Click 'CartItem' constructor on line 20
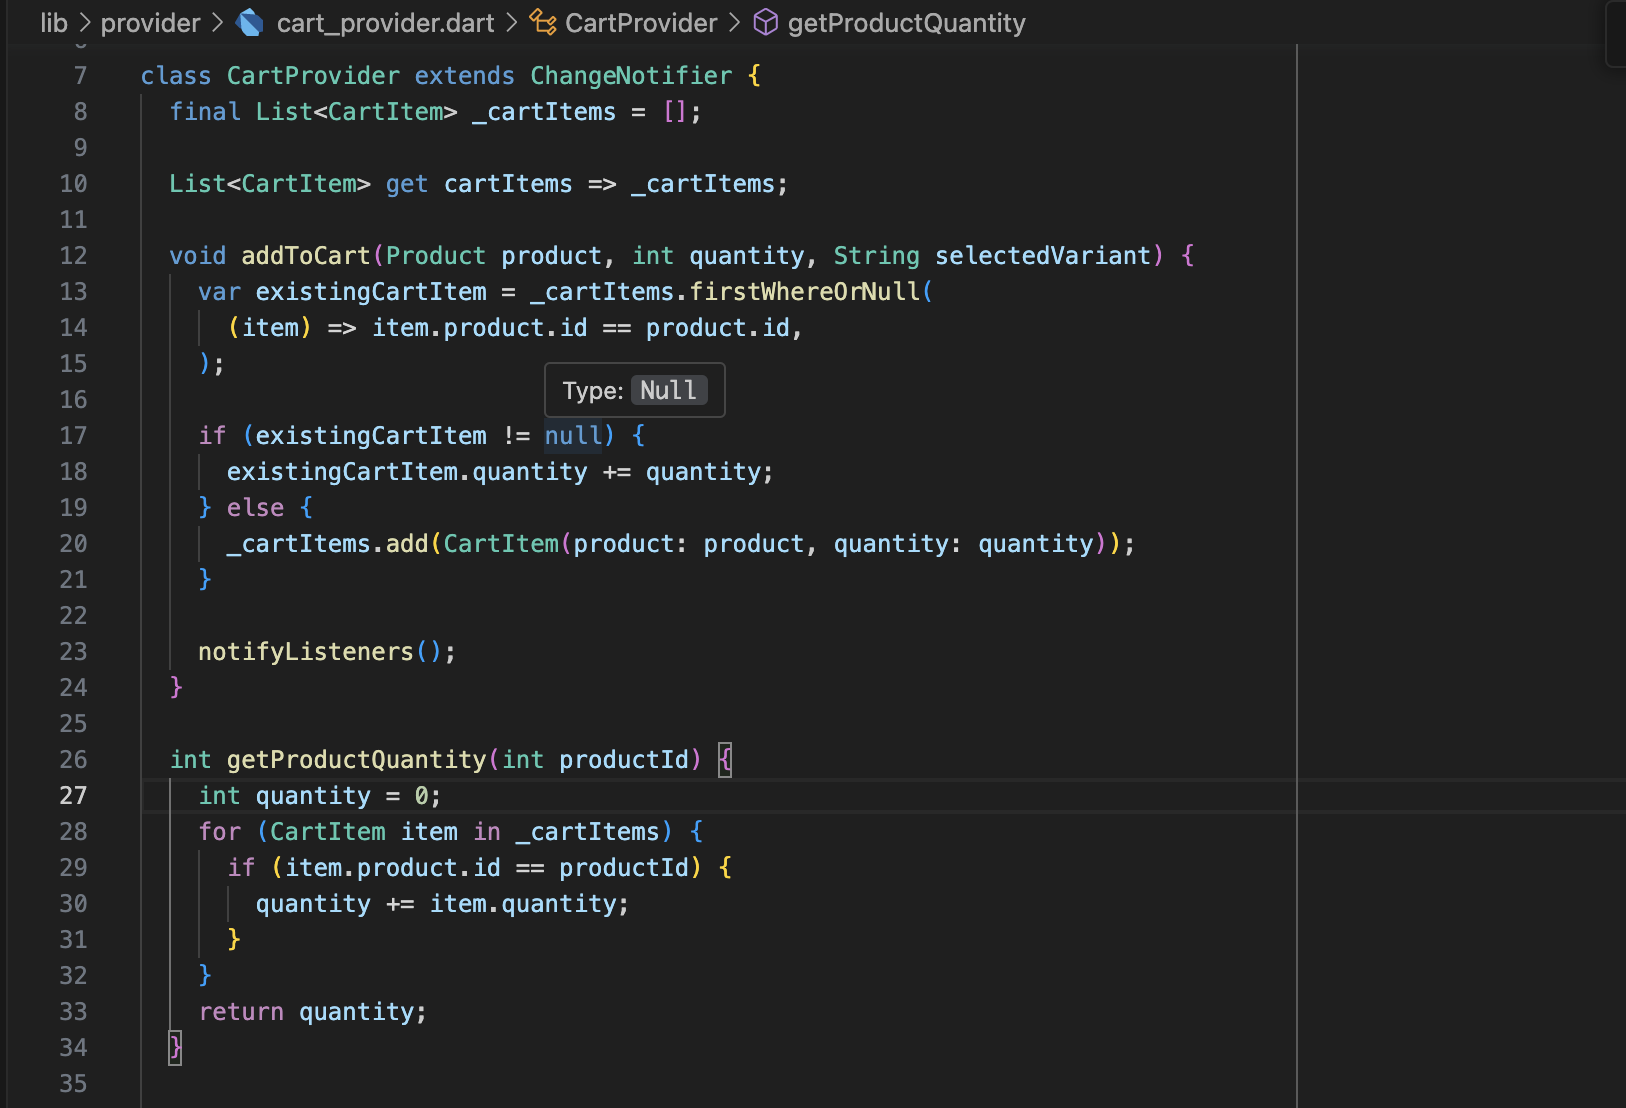This screenshot has width=1626, height=1108. pyautogui.click(x=501, y=544)
